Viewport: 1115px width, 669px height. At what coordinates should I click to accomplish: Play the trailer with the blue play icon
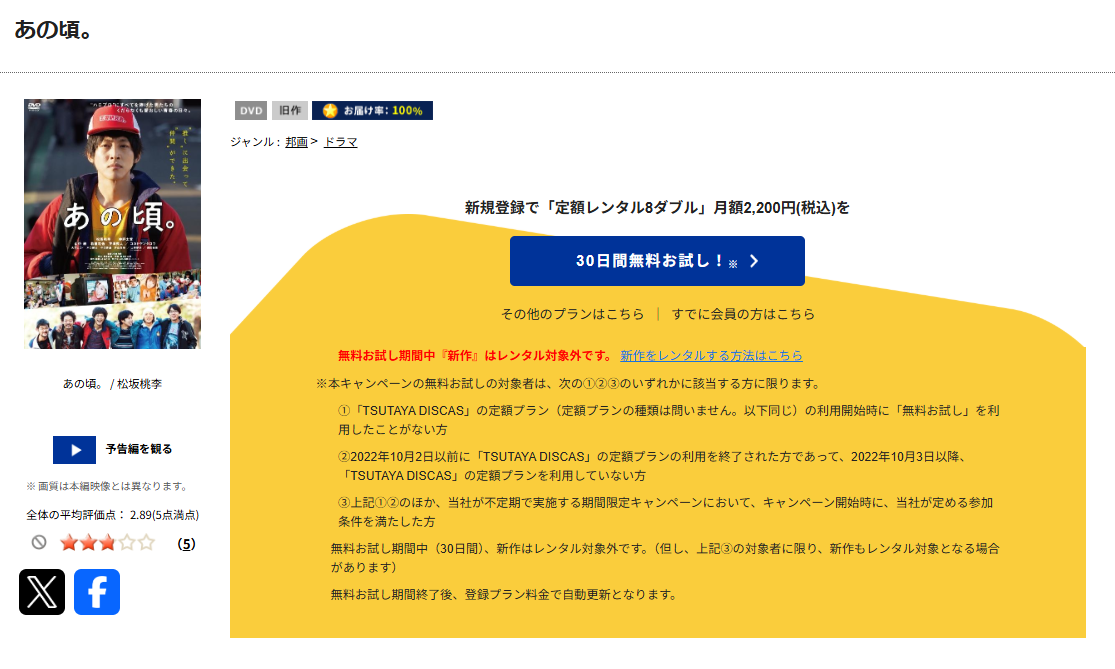click(x=75, y=450)
